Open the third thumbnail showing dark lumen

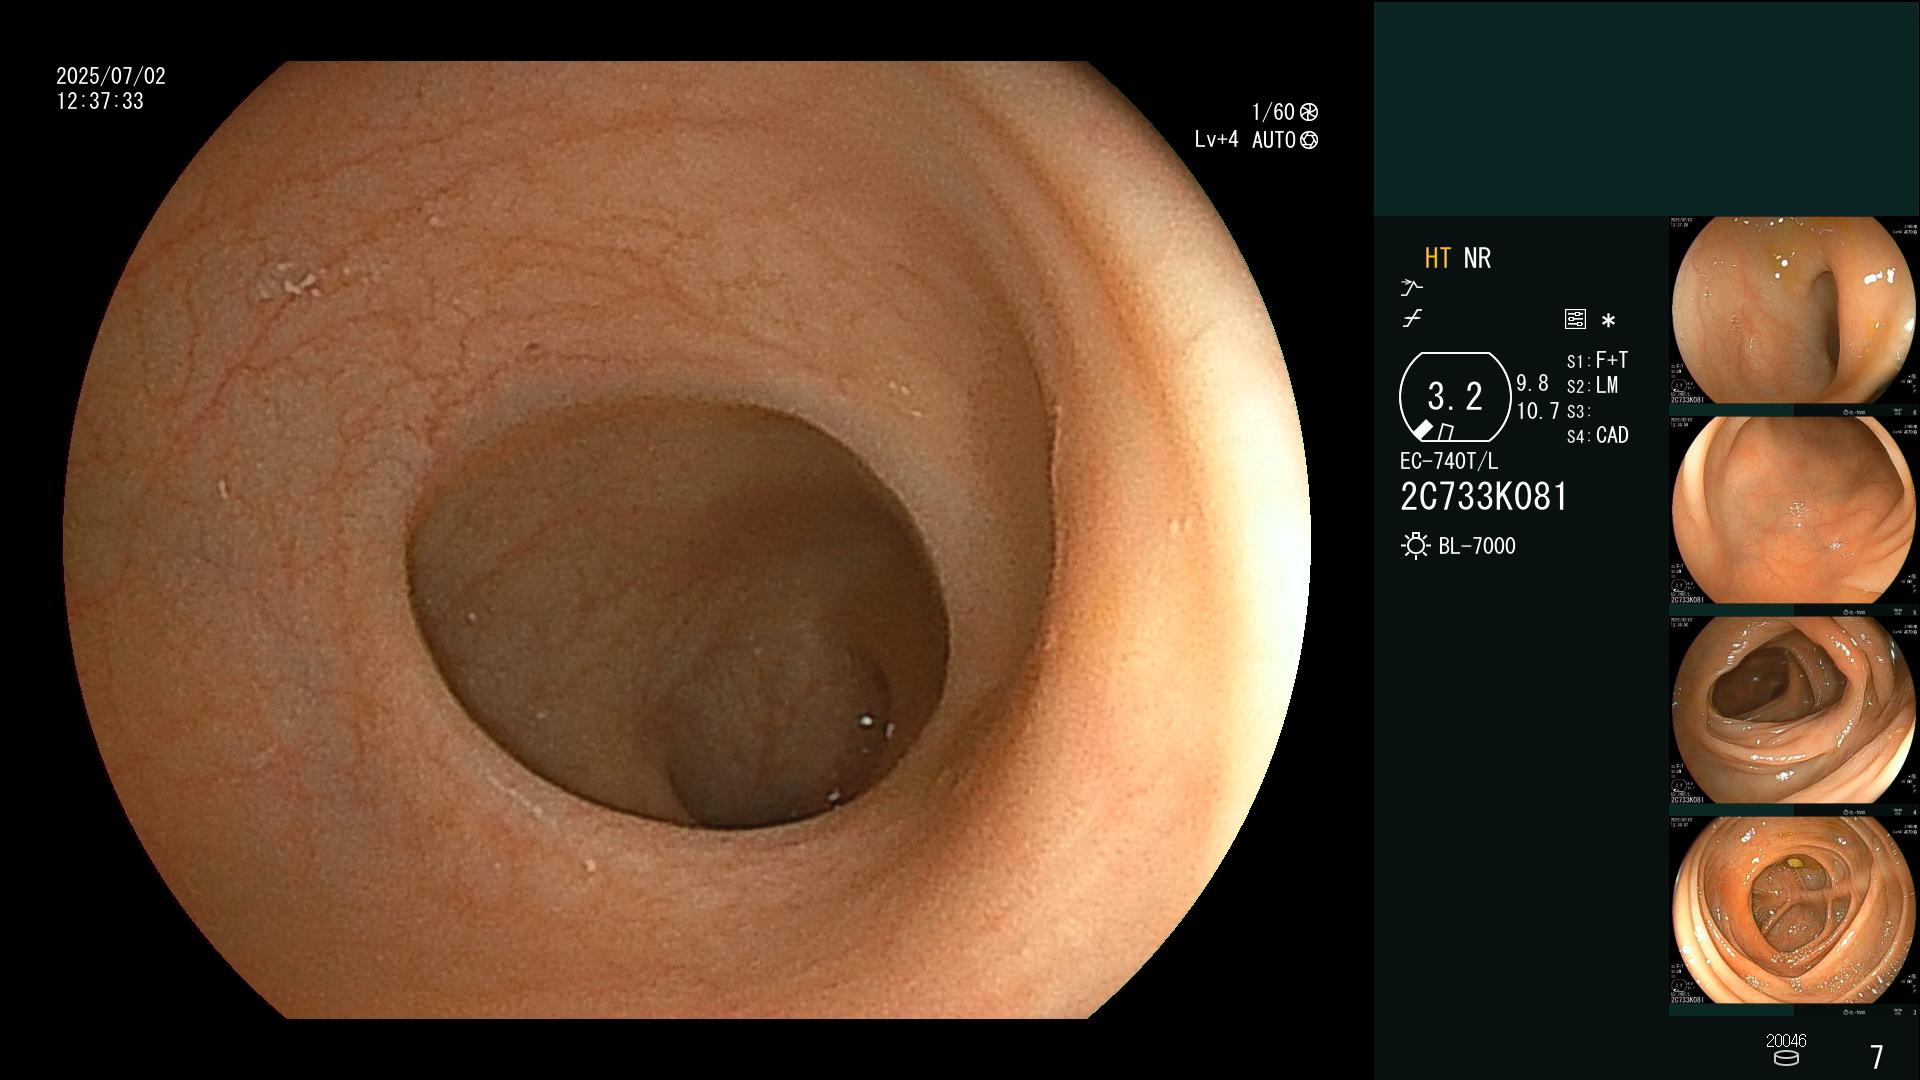(1794, 711)
